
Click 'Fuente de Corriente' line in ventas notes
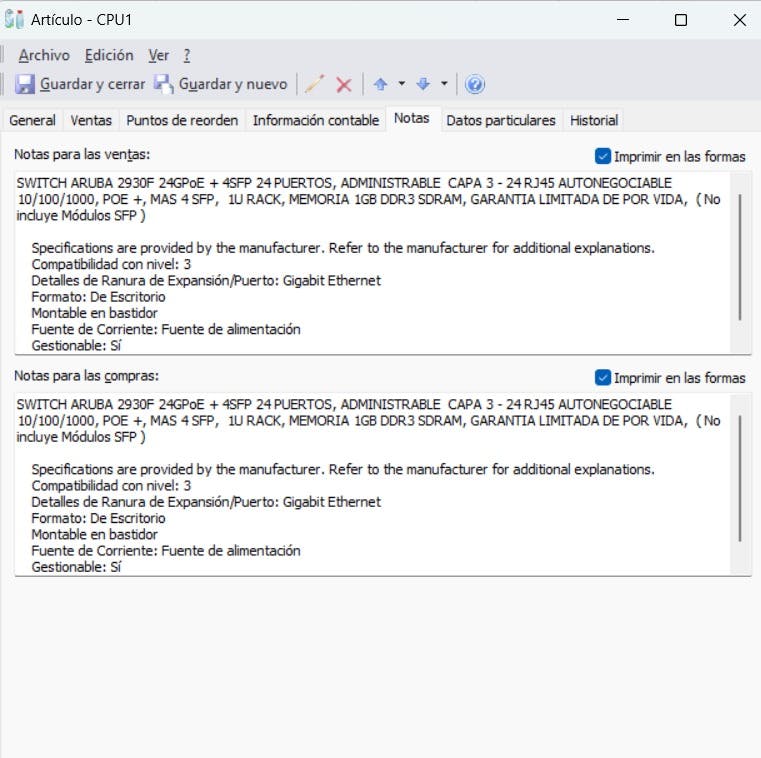click(x=166, y=330)
